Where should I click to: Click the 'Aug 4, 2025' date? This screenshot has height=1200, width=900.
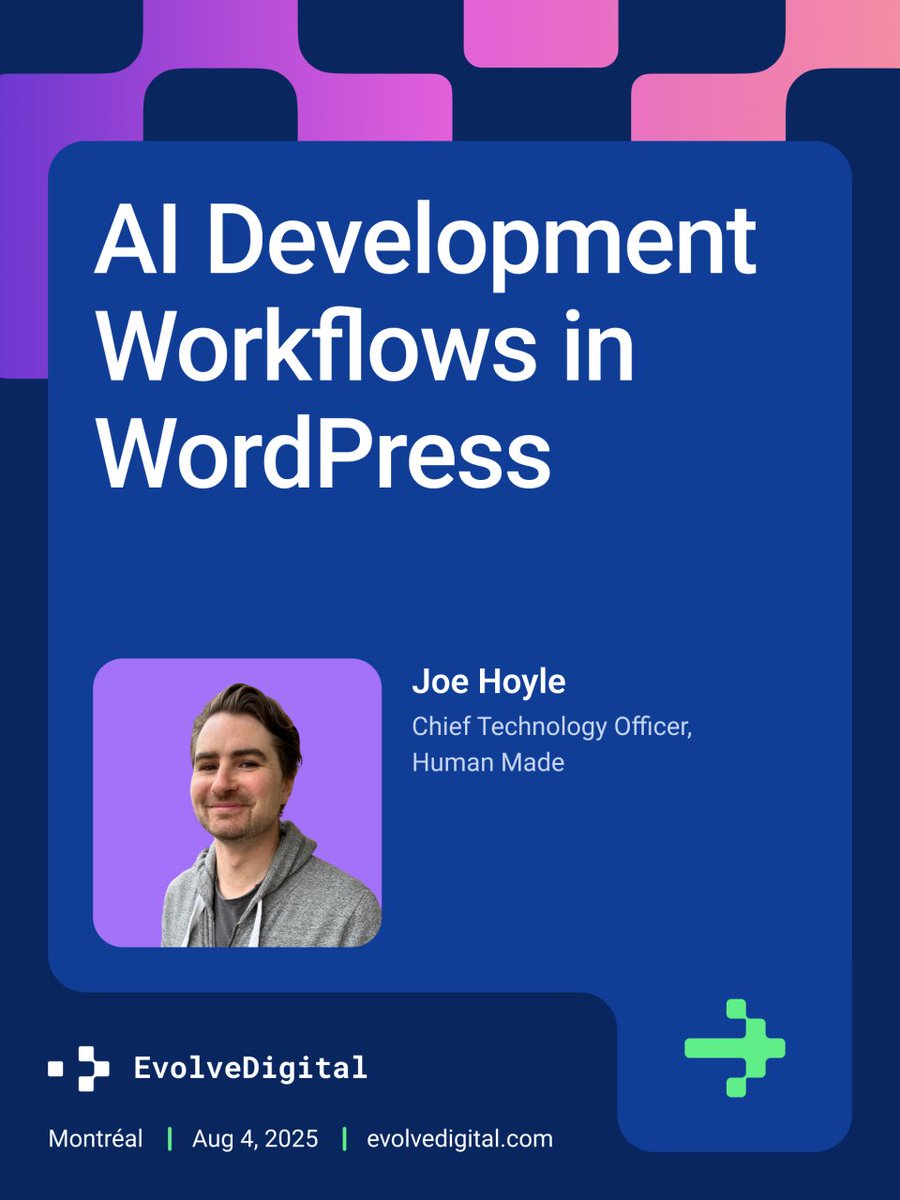(x=256, y=1138)
